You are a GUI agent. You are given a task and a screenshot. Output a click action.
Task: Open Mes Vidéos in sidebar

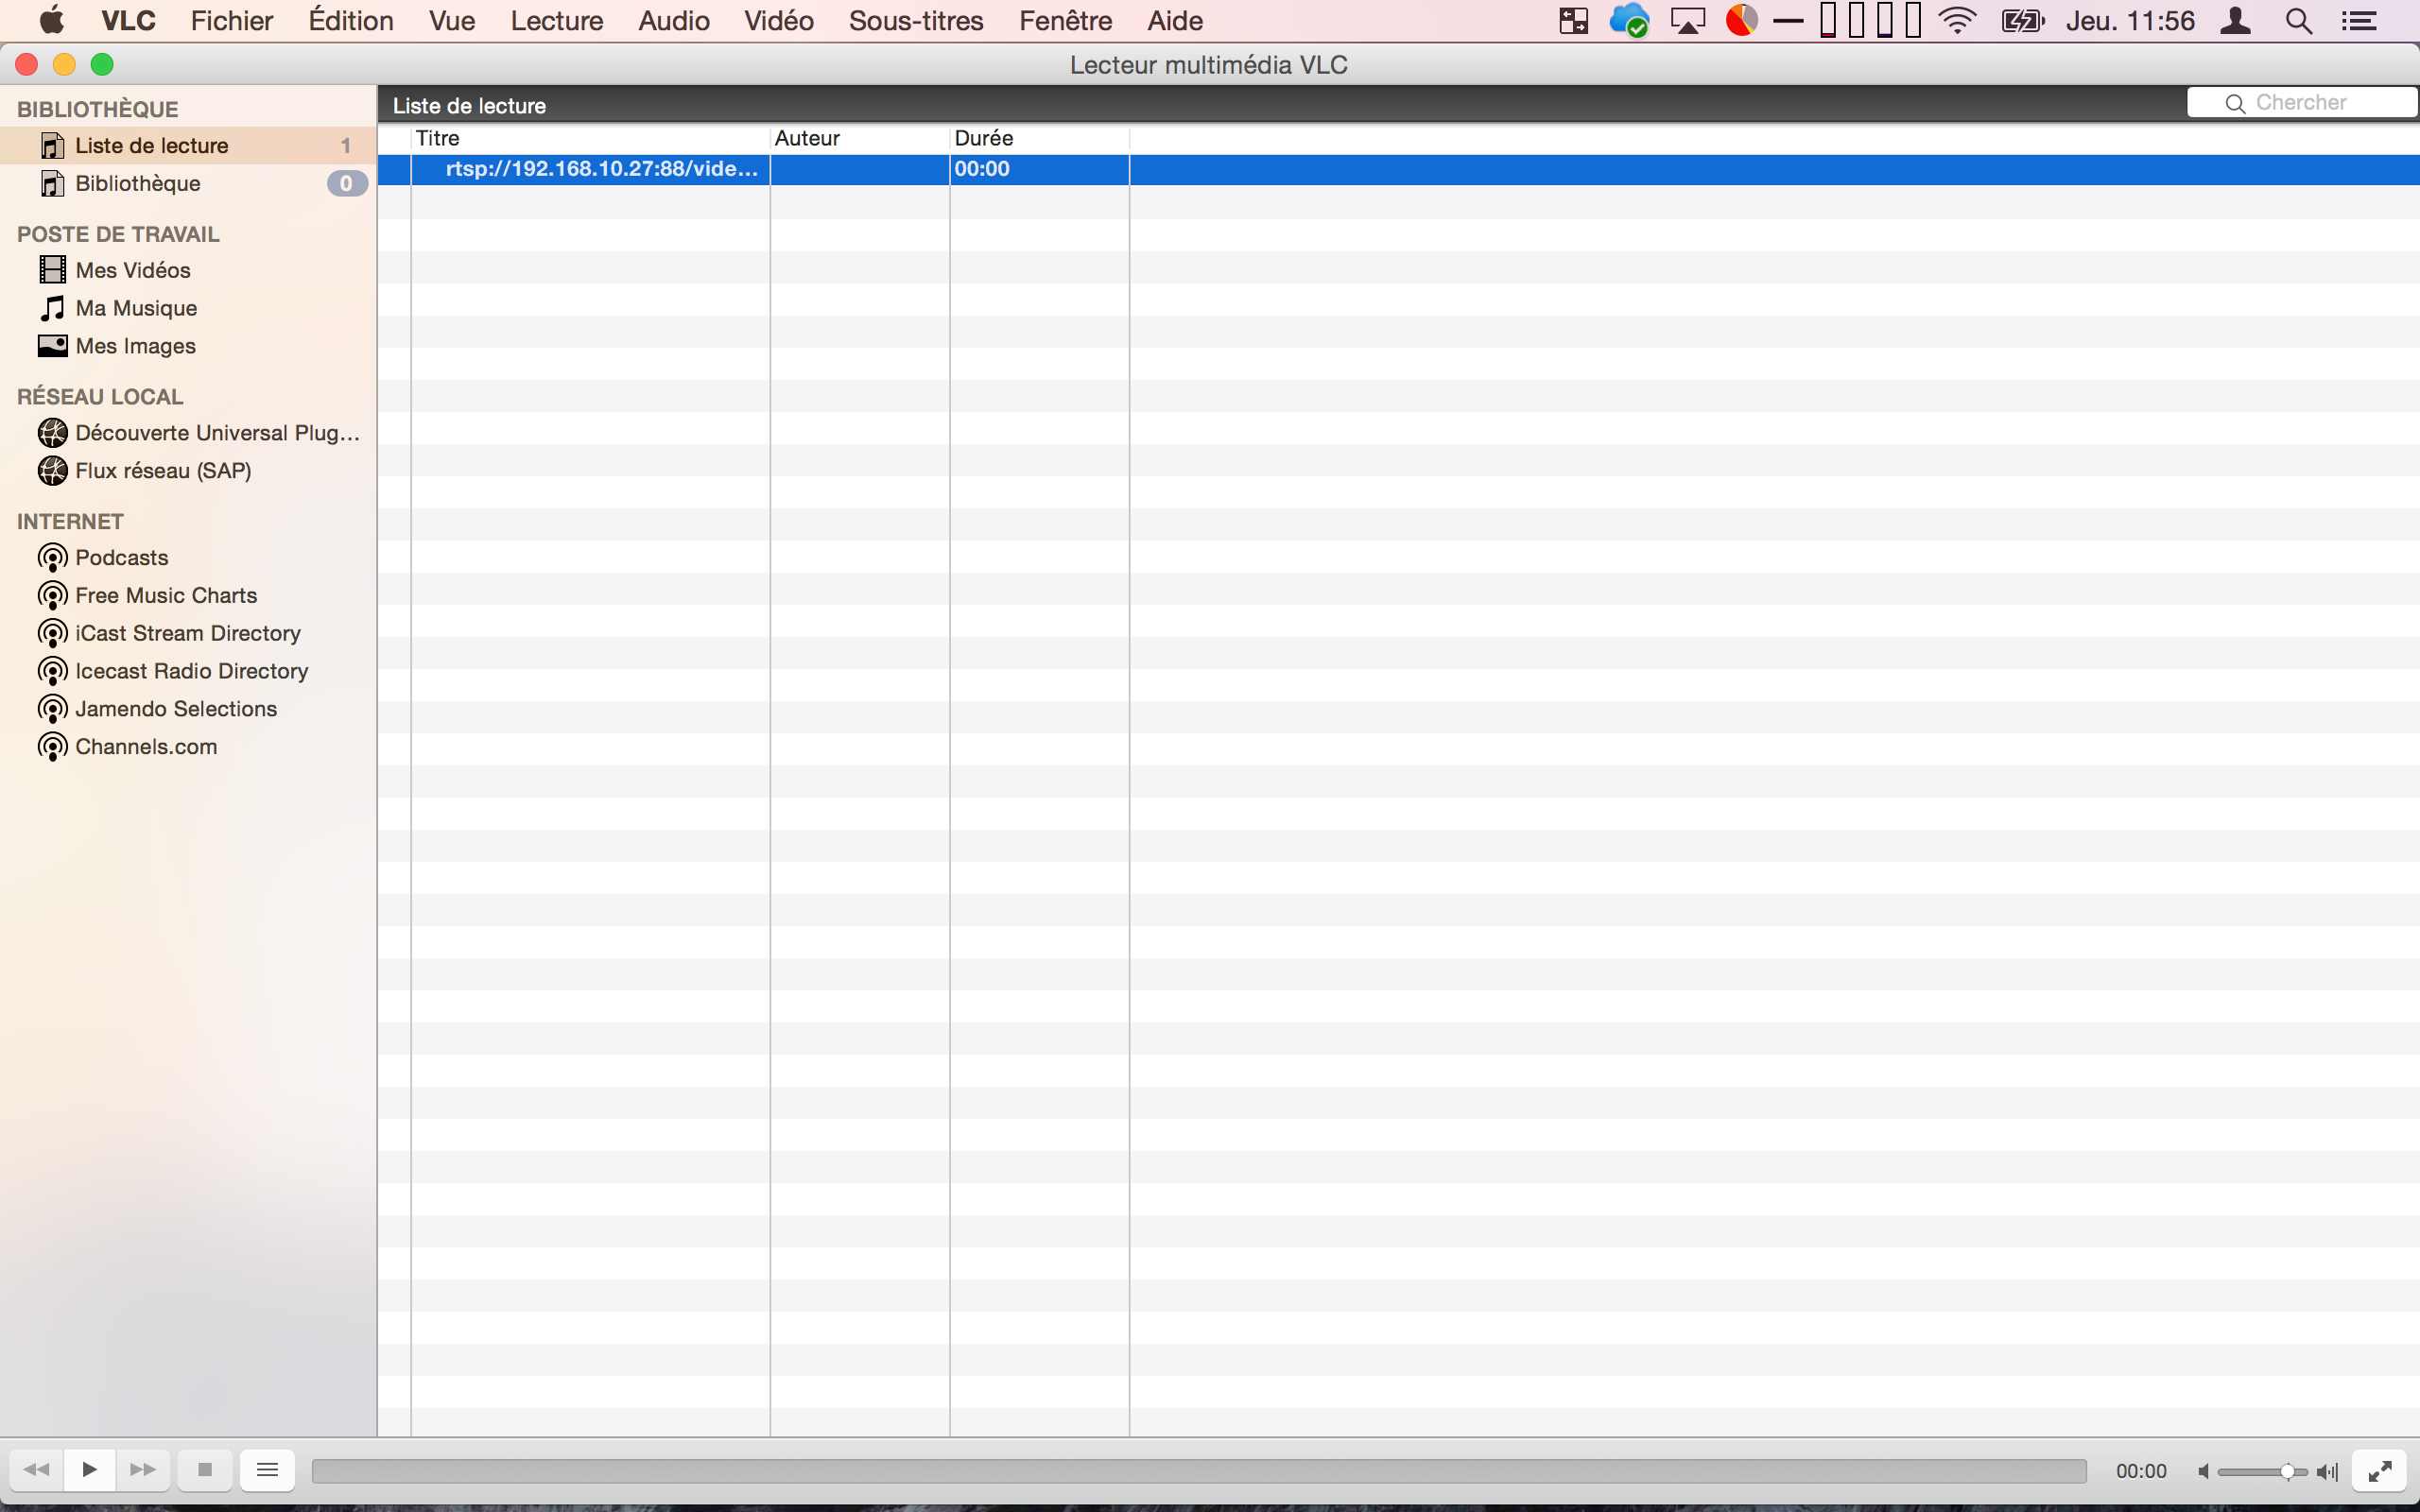point(132,270)
